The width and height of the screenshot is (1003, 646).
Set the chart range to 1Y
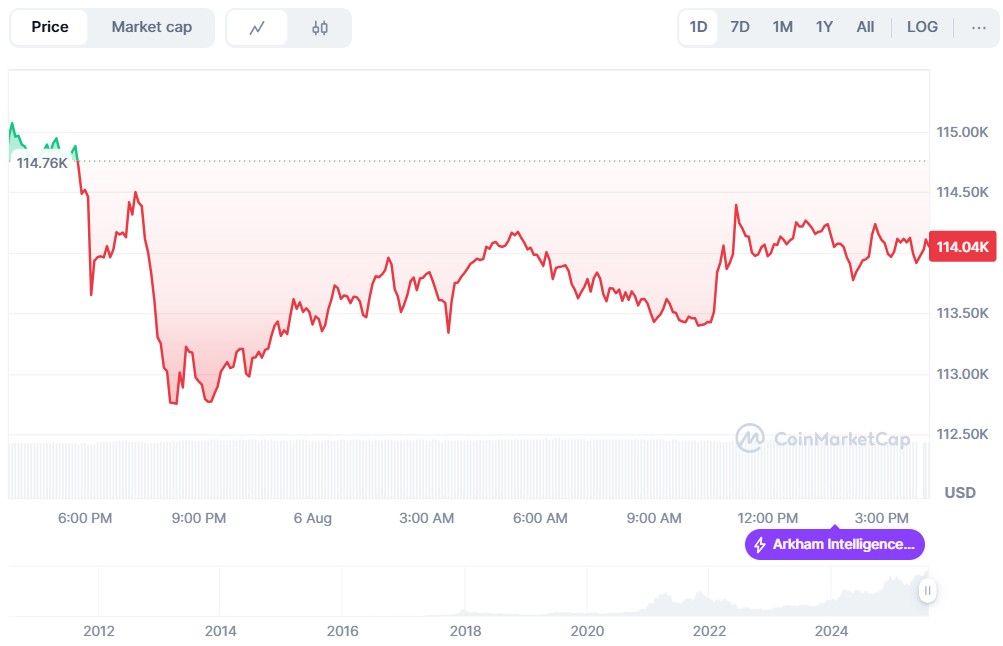(x=824, y=27)
